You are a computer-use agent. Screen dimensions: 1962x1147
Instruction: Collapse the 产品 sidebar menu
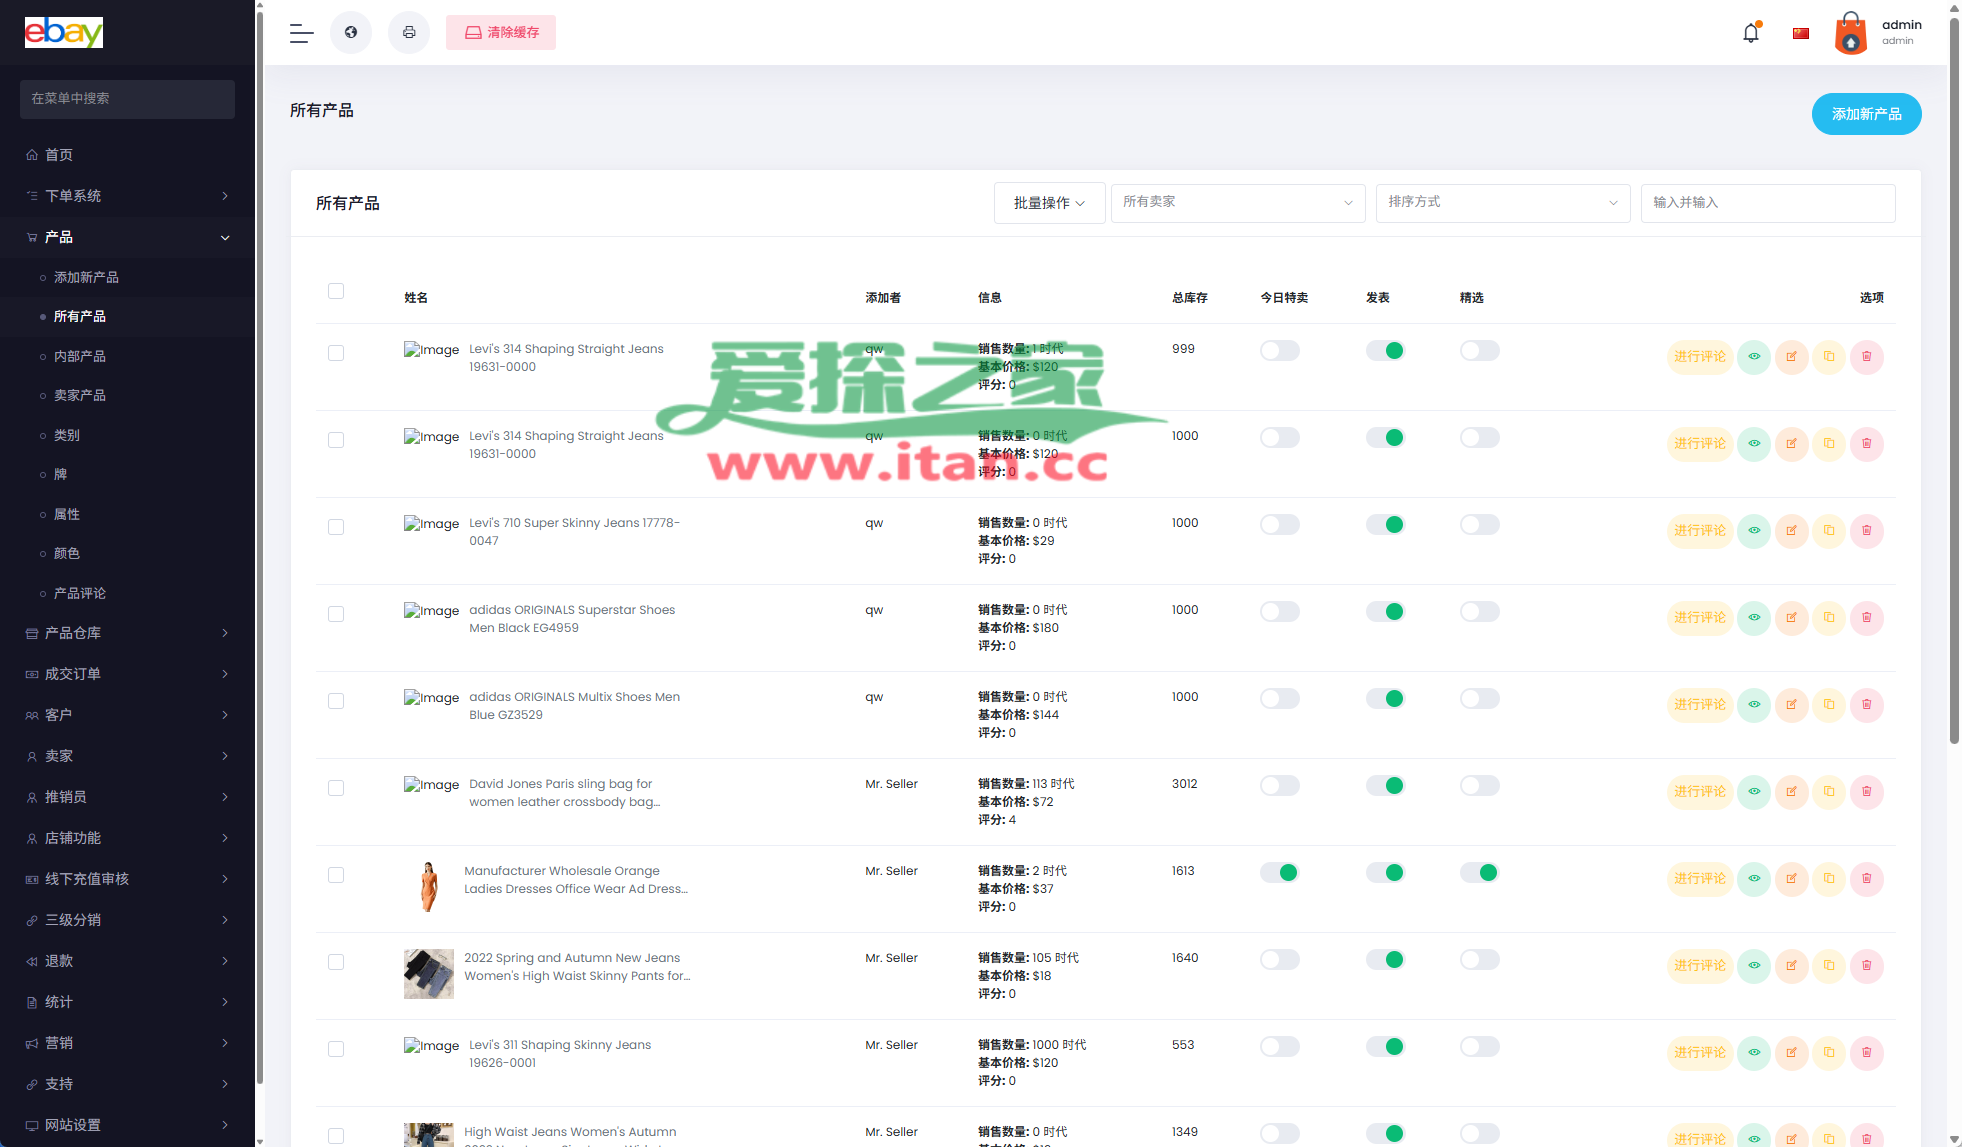pos(127,237)
